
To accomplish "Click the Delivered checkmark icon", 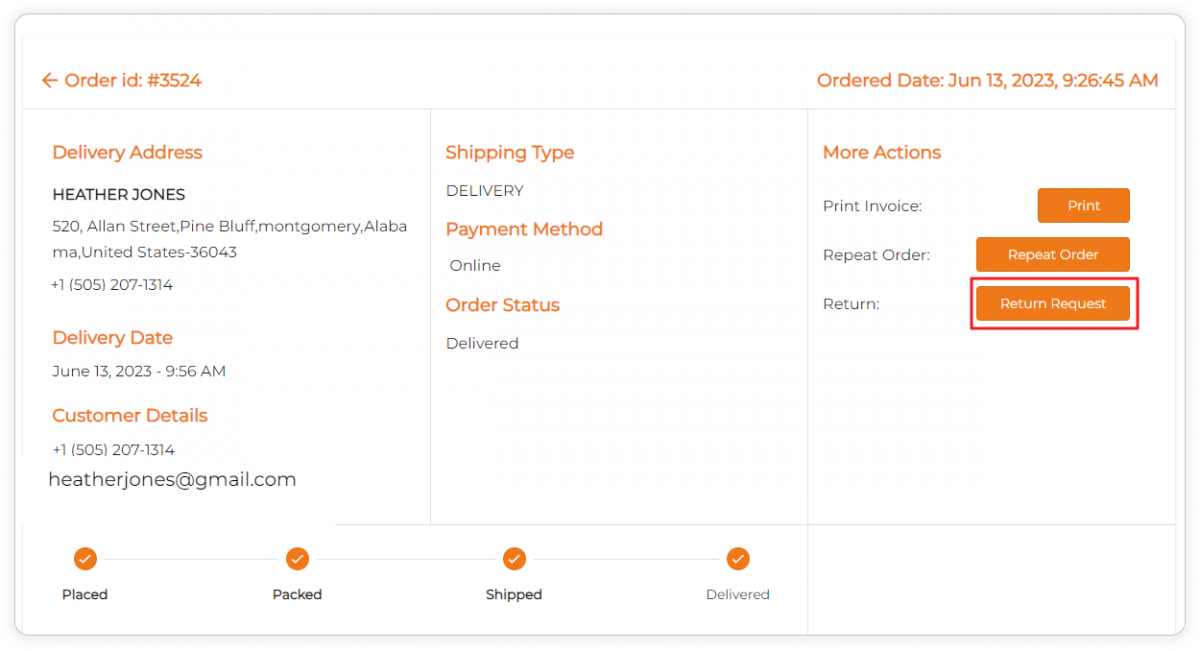I will pyautogui.click(x=738, y=559).
